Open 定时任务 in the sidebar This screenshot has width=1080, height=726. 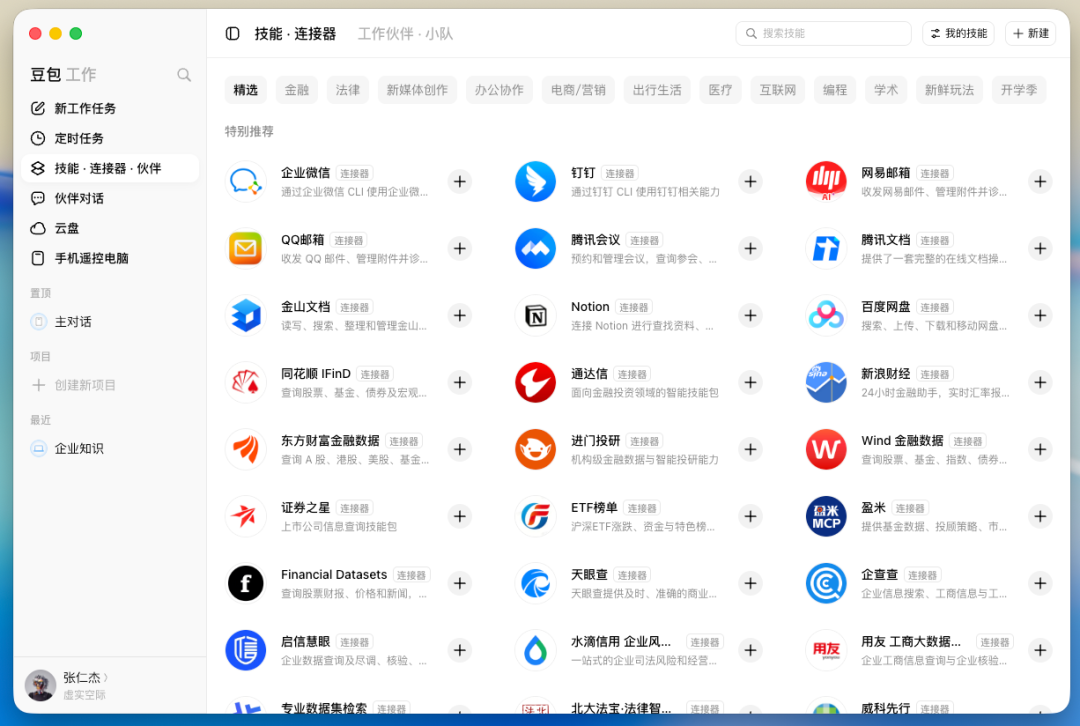coord(110,138)
